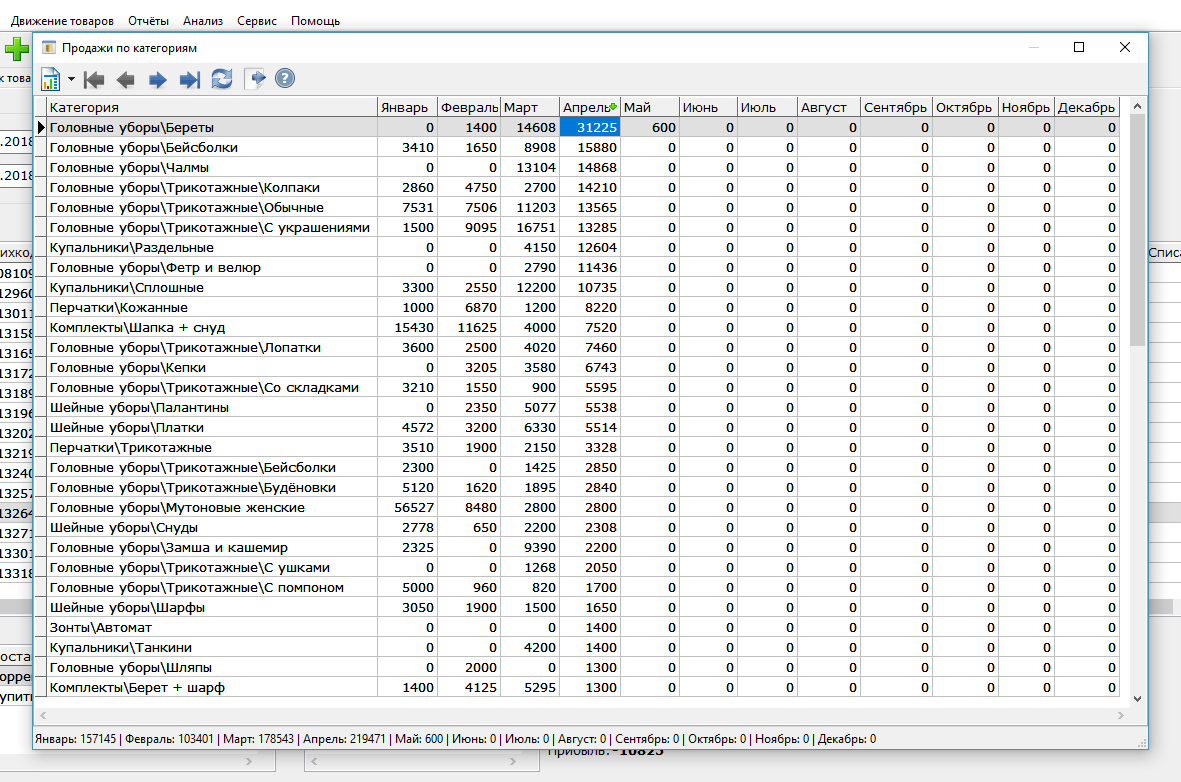The height and width of the screenshot is (782, 1181).
Task: Click the February value 9095 cell
Action: (469, 228)
